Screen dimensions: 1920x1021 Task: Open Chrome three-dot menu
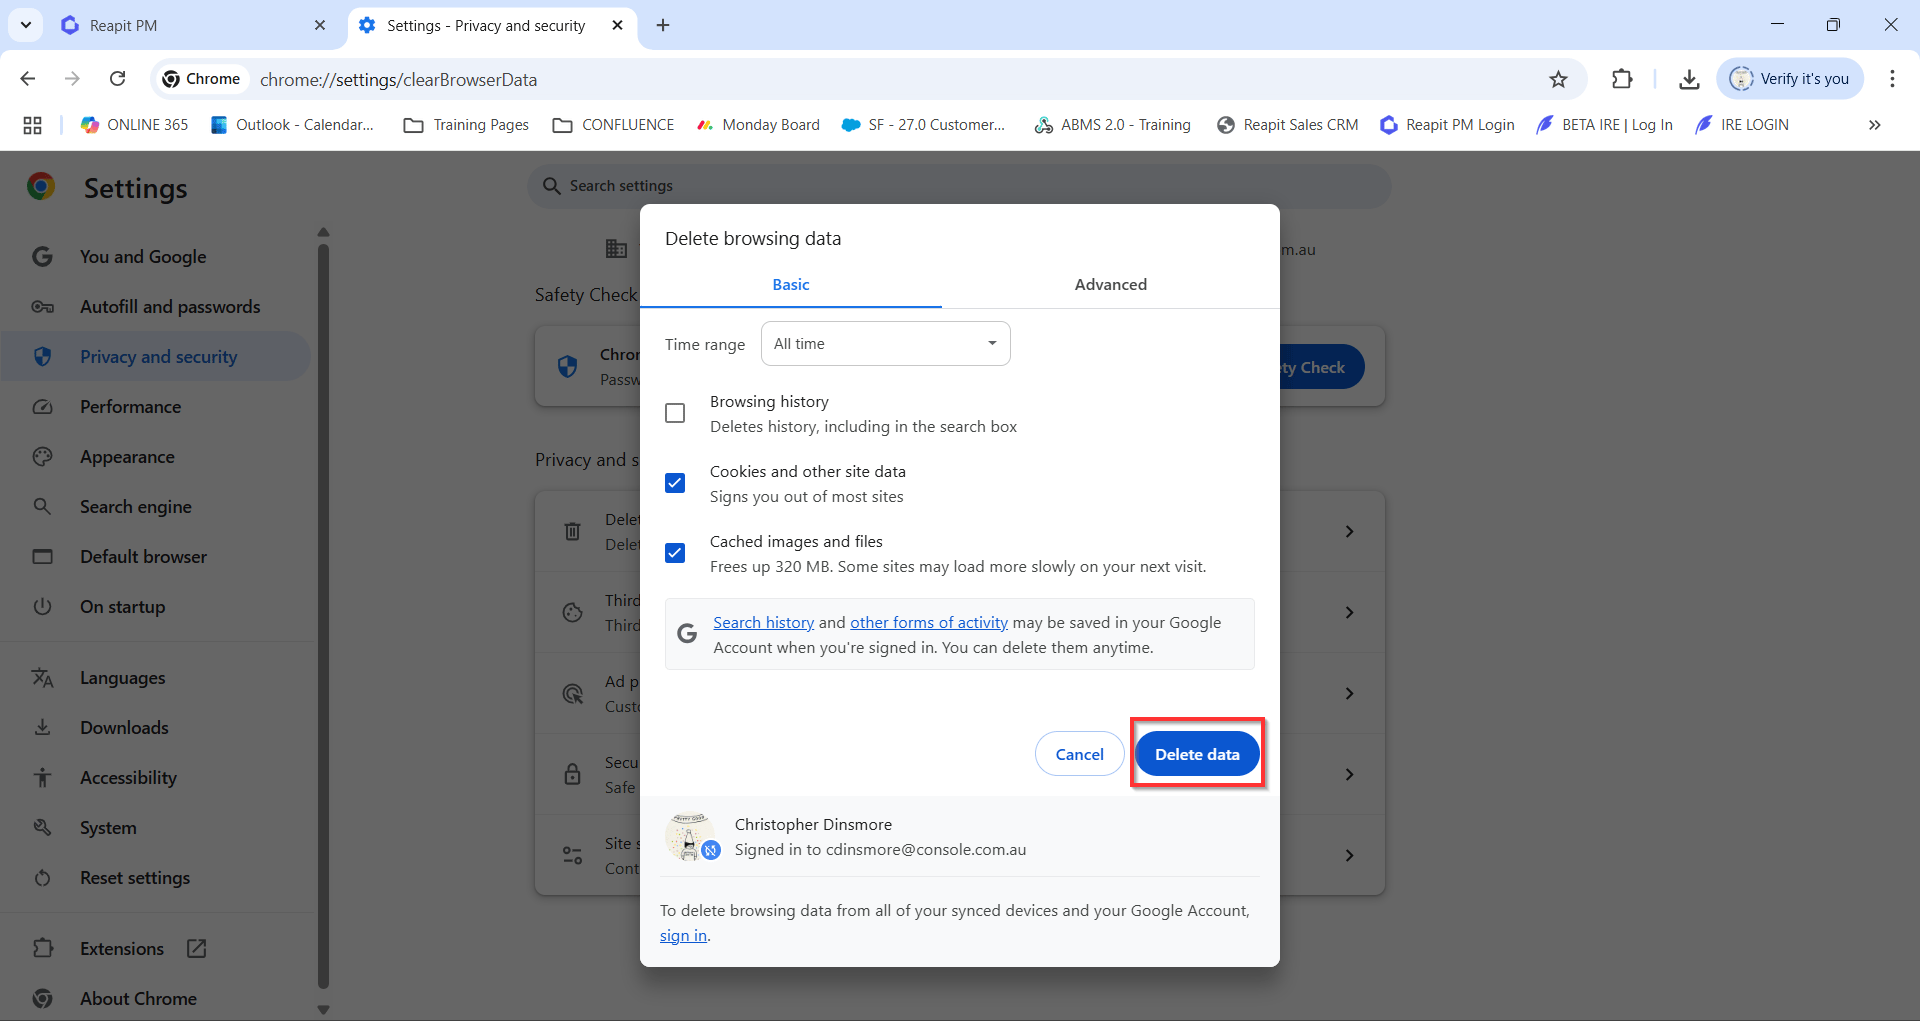[1892, 79]
